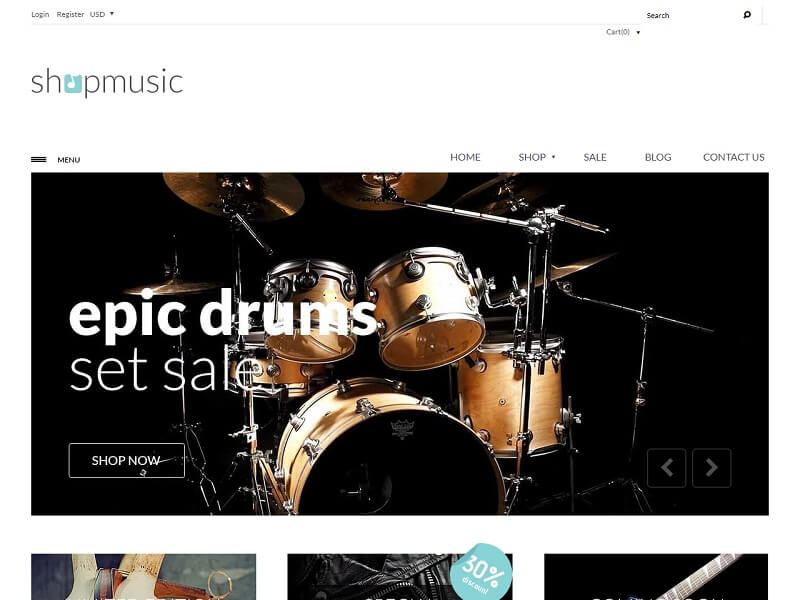Image resolution: width=800 pixels, height=600 pixels.
Task: Click the epic drums hero banner
Action: pyautogui.click(x=399, y=344)
